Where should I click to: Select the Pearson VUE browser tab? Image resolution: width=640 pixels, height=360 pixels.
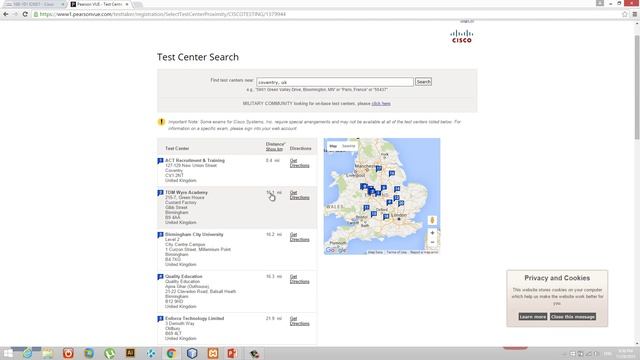pos(99,4)
